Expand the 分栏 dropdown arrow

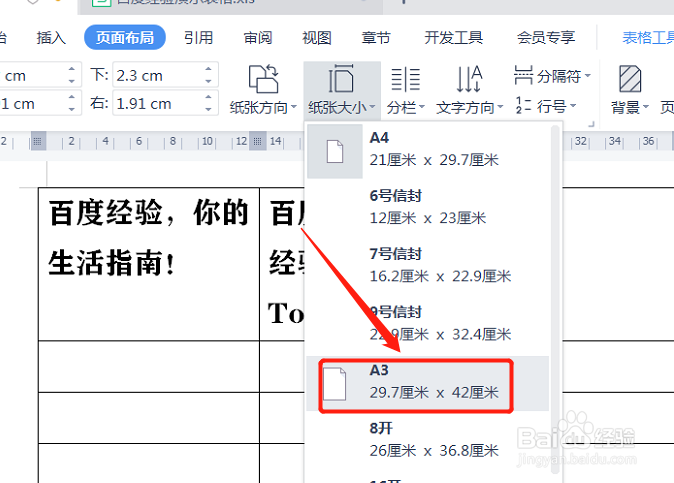422,107
